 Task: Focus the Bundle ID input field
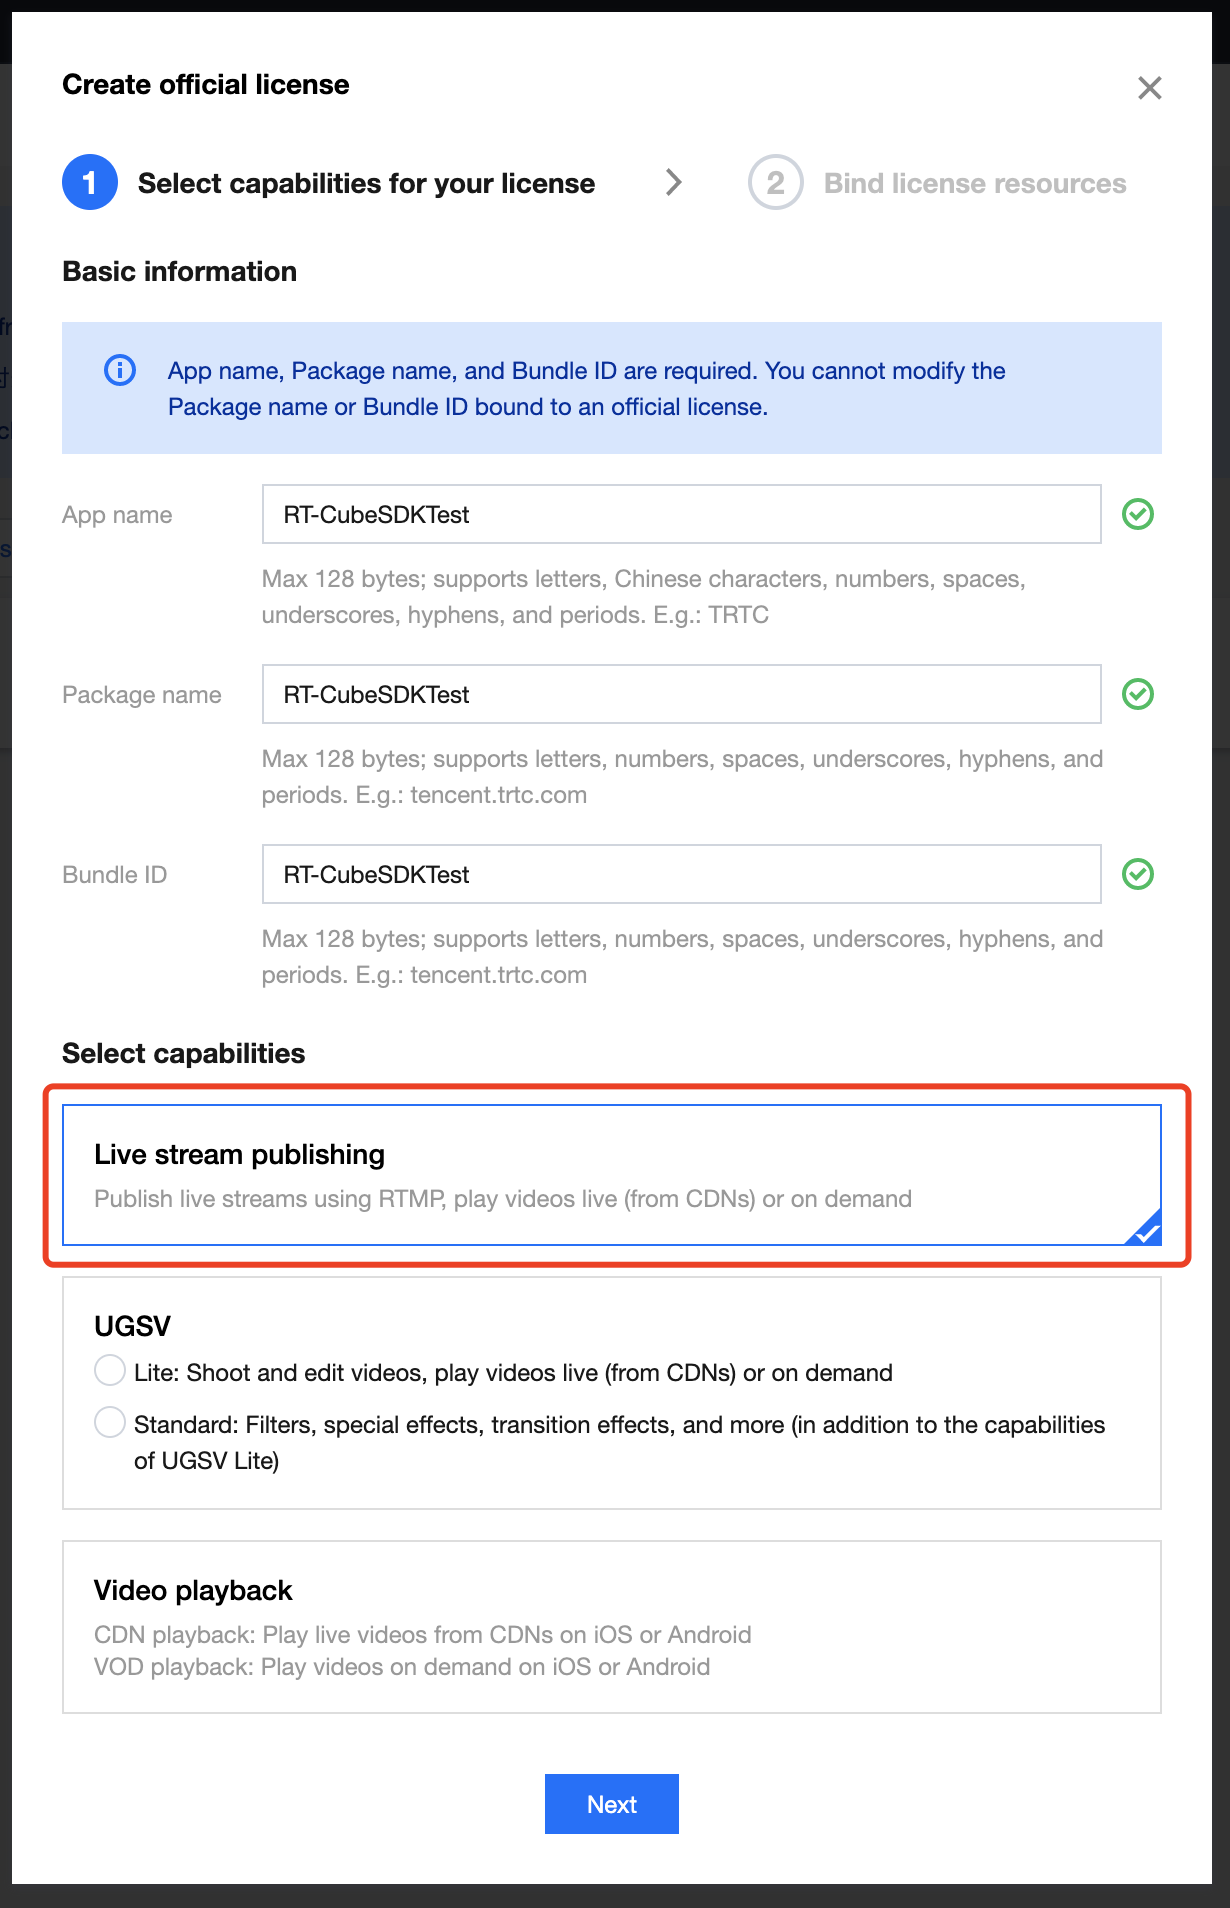[682, 874]
